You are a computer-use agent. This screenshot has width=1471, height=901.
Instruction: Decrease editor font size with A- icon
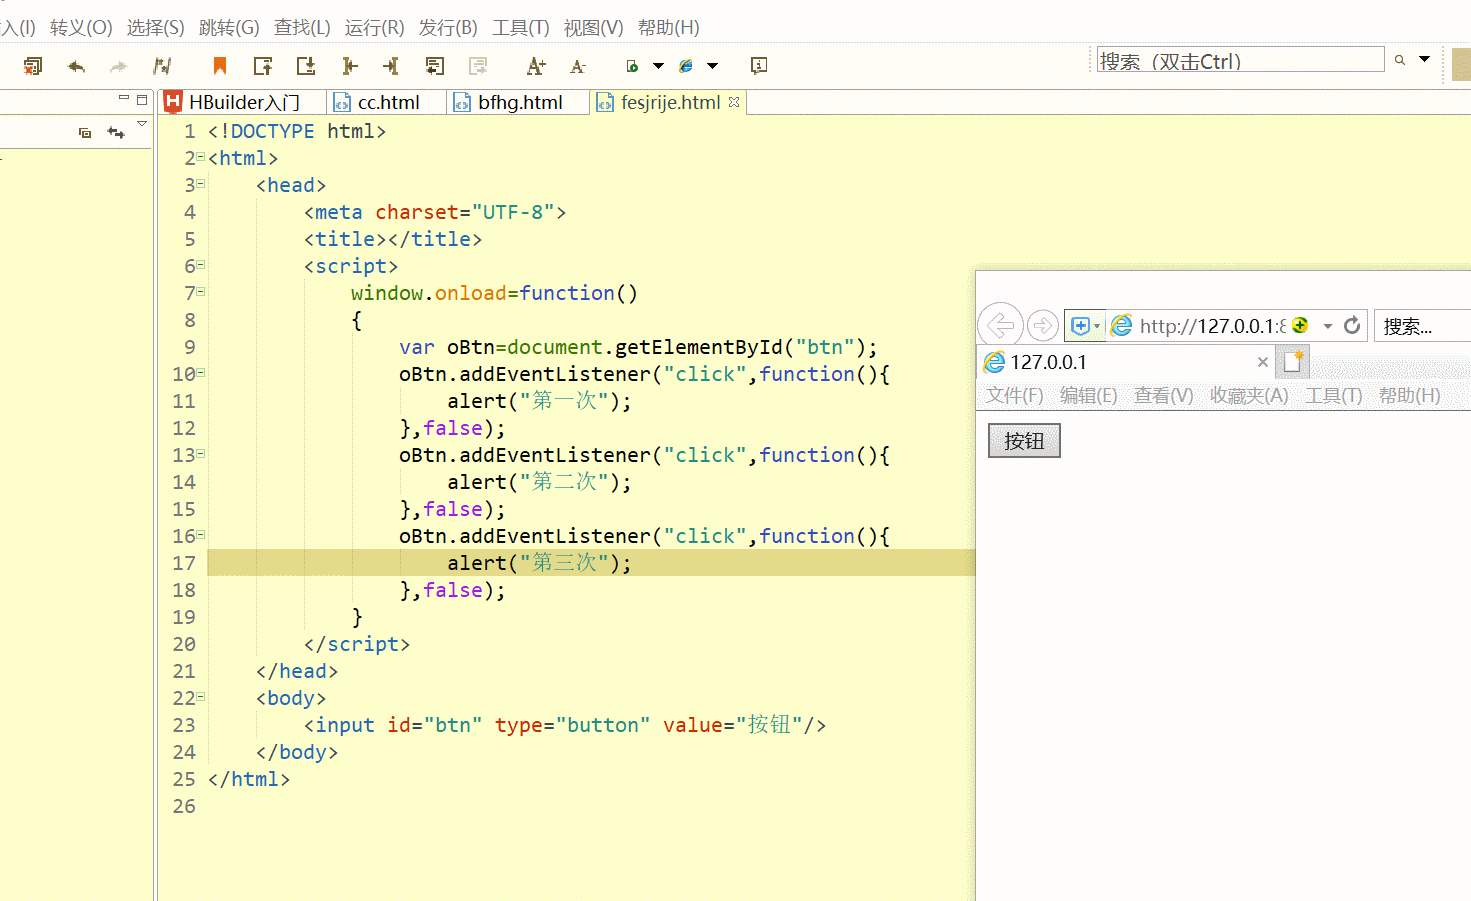(577, 66)
